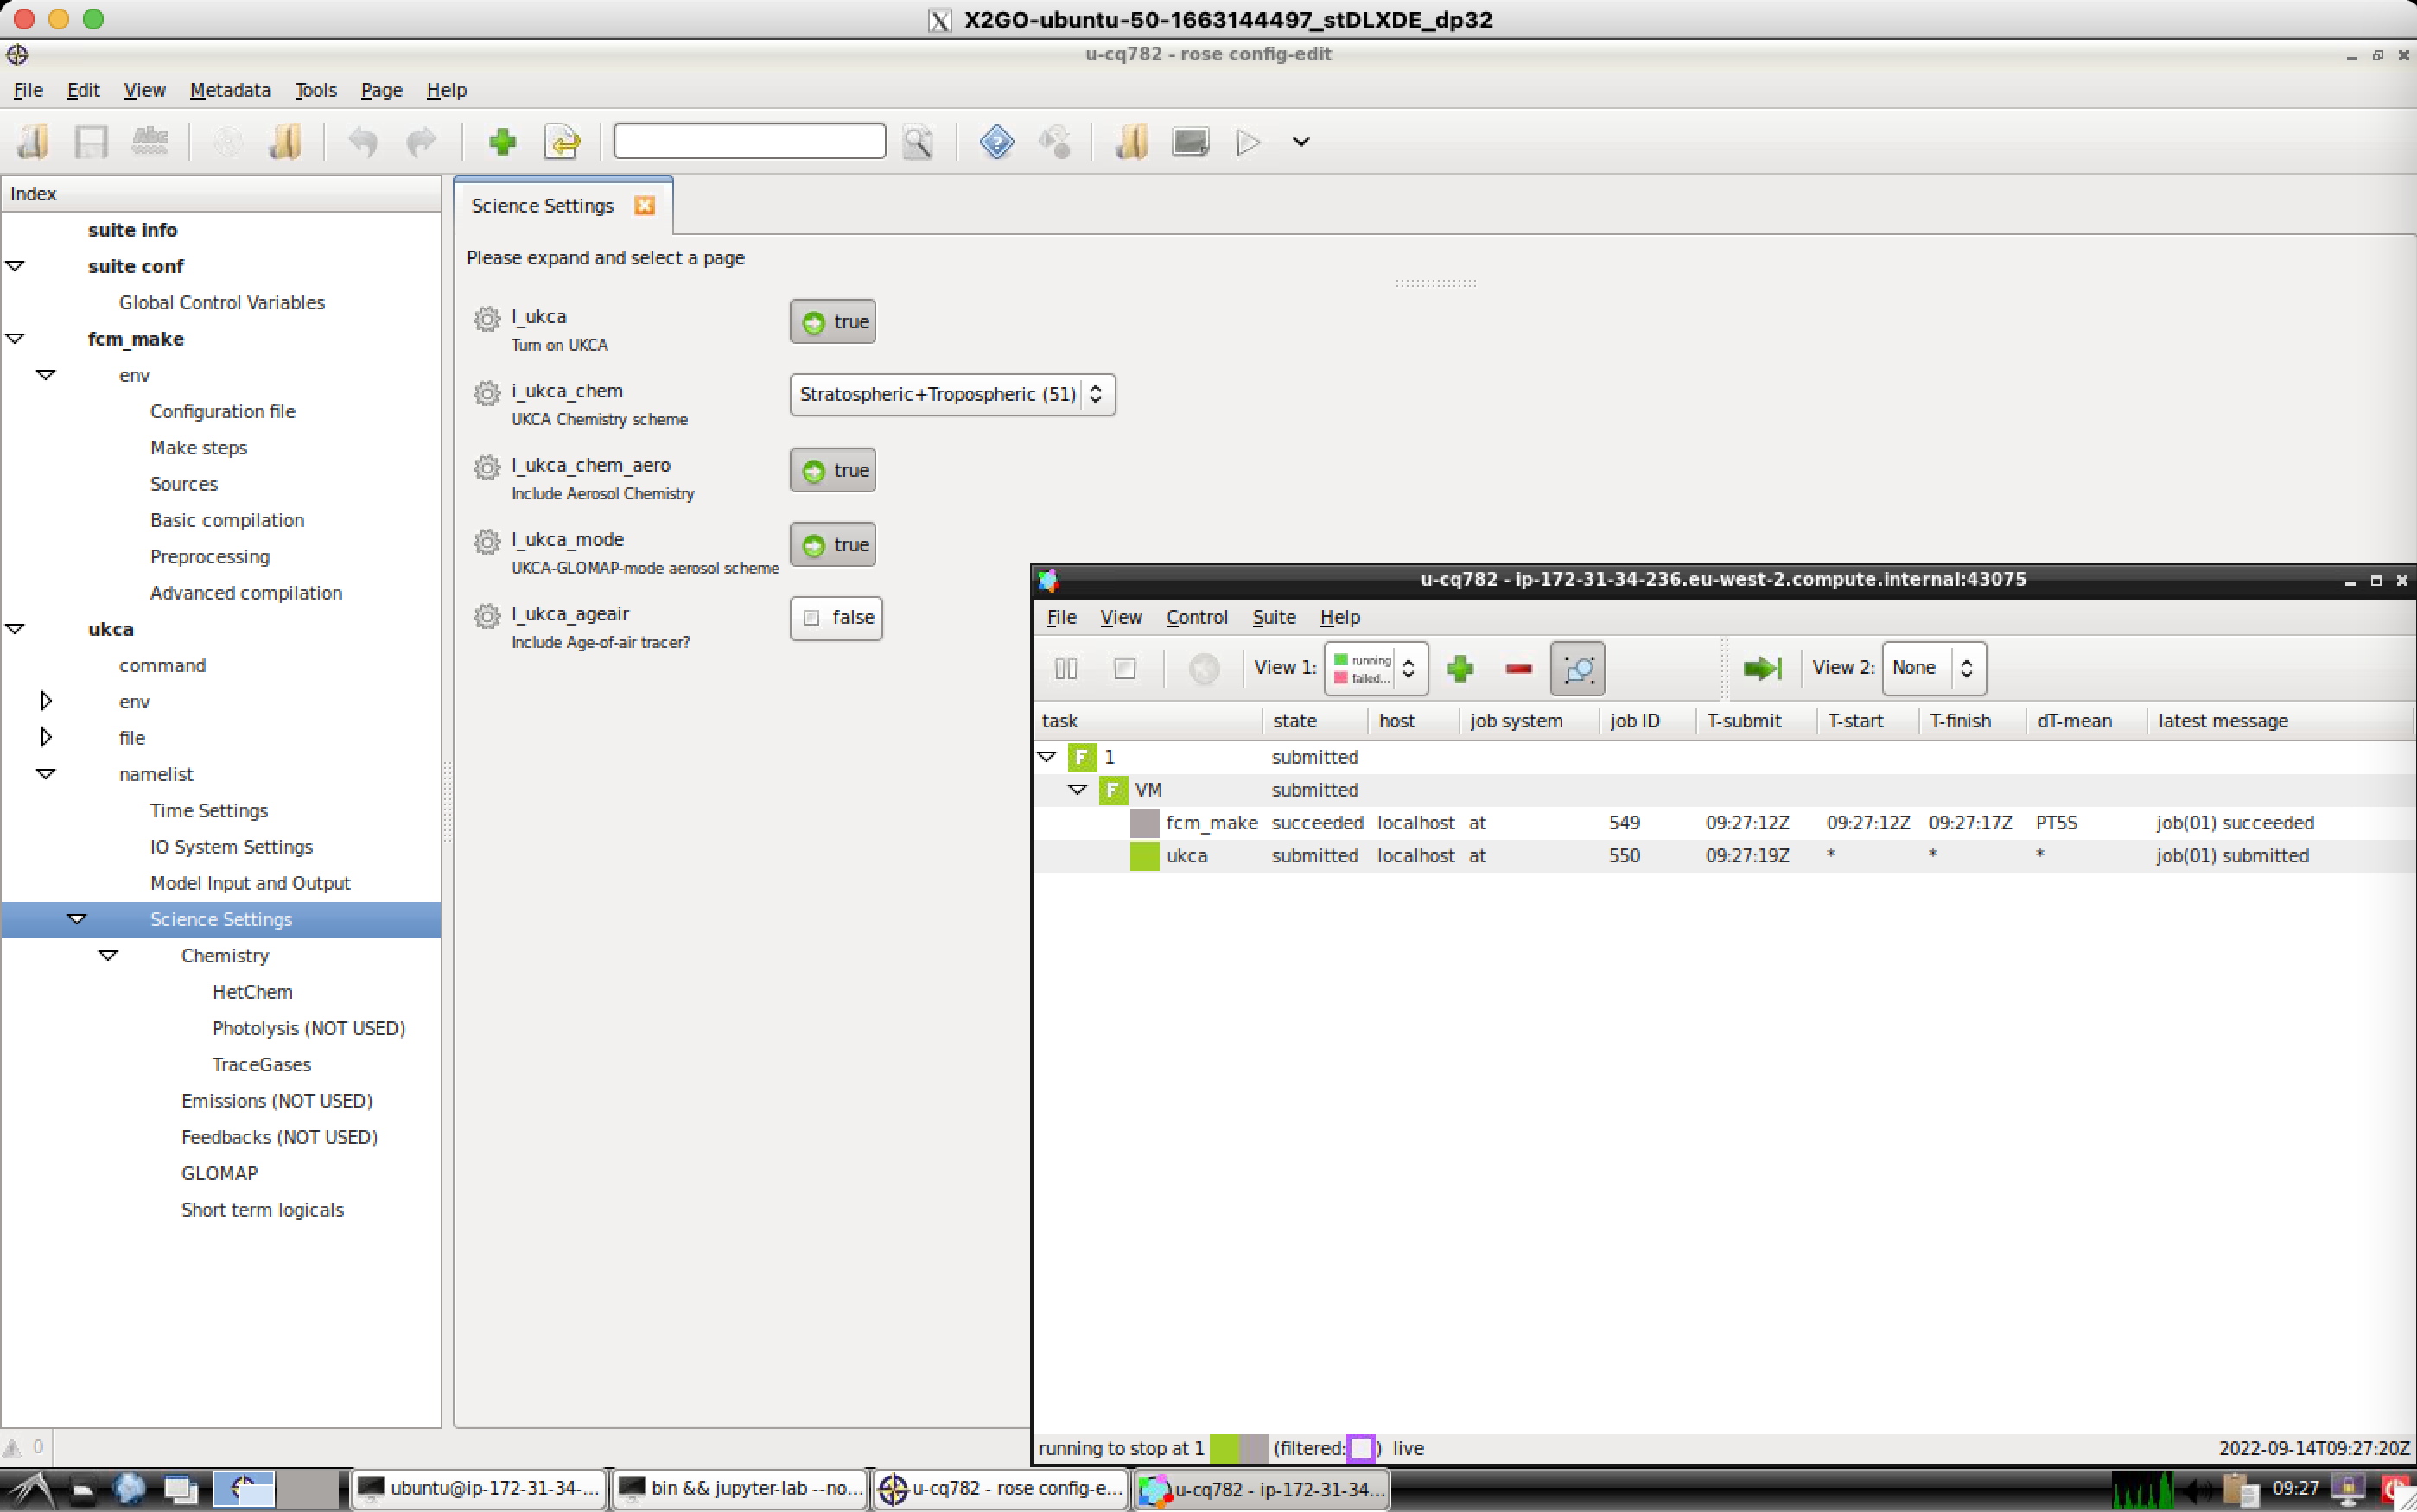Open Page menu in rose config-edit
This screenshot has width=2417, height=1512.
[381, 90]
